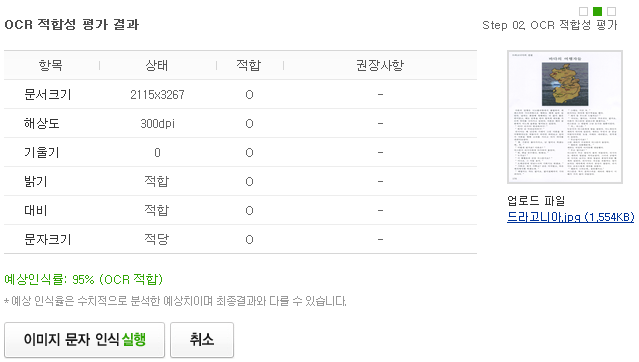
Task: Open the 드라고니아.jpg file link
Action: point(570,217)
